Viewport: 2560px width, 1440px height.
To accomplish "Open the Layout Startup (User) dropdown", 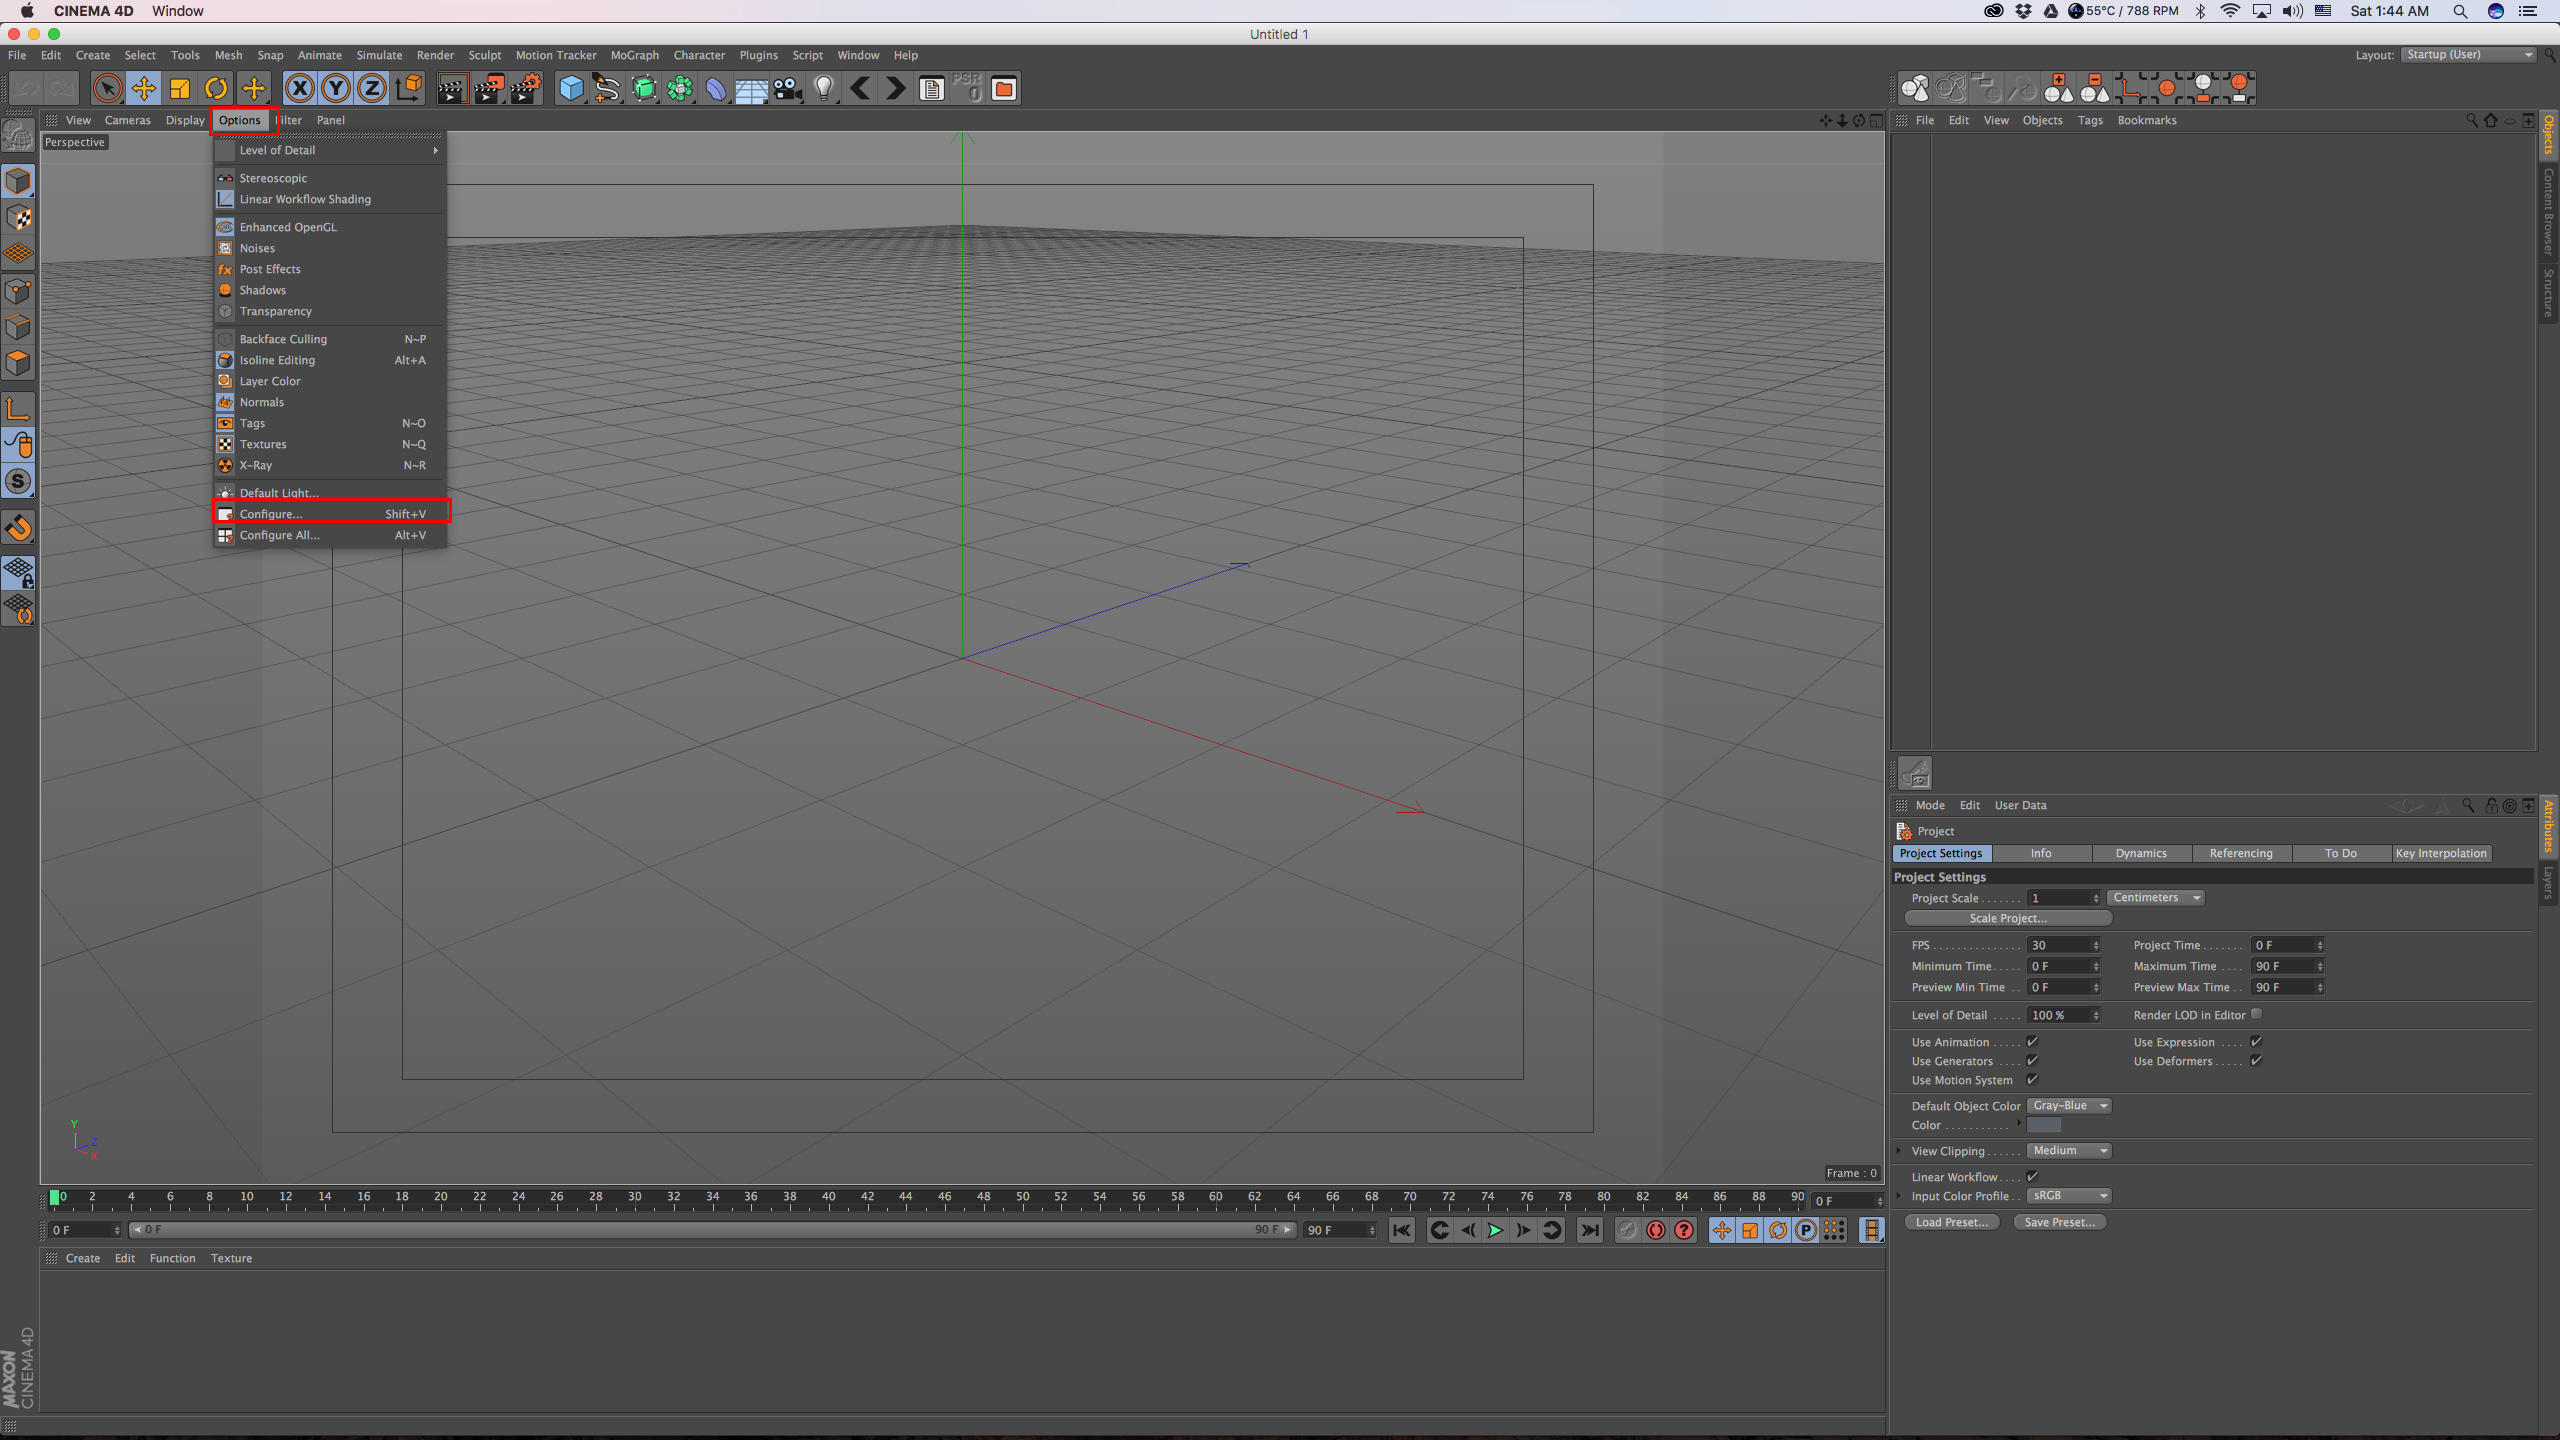I will [2468, 55].
